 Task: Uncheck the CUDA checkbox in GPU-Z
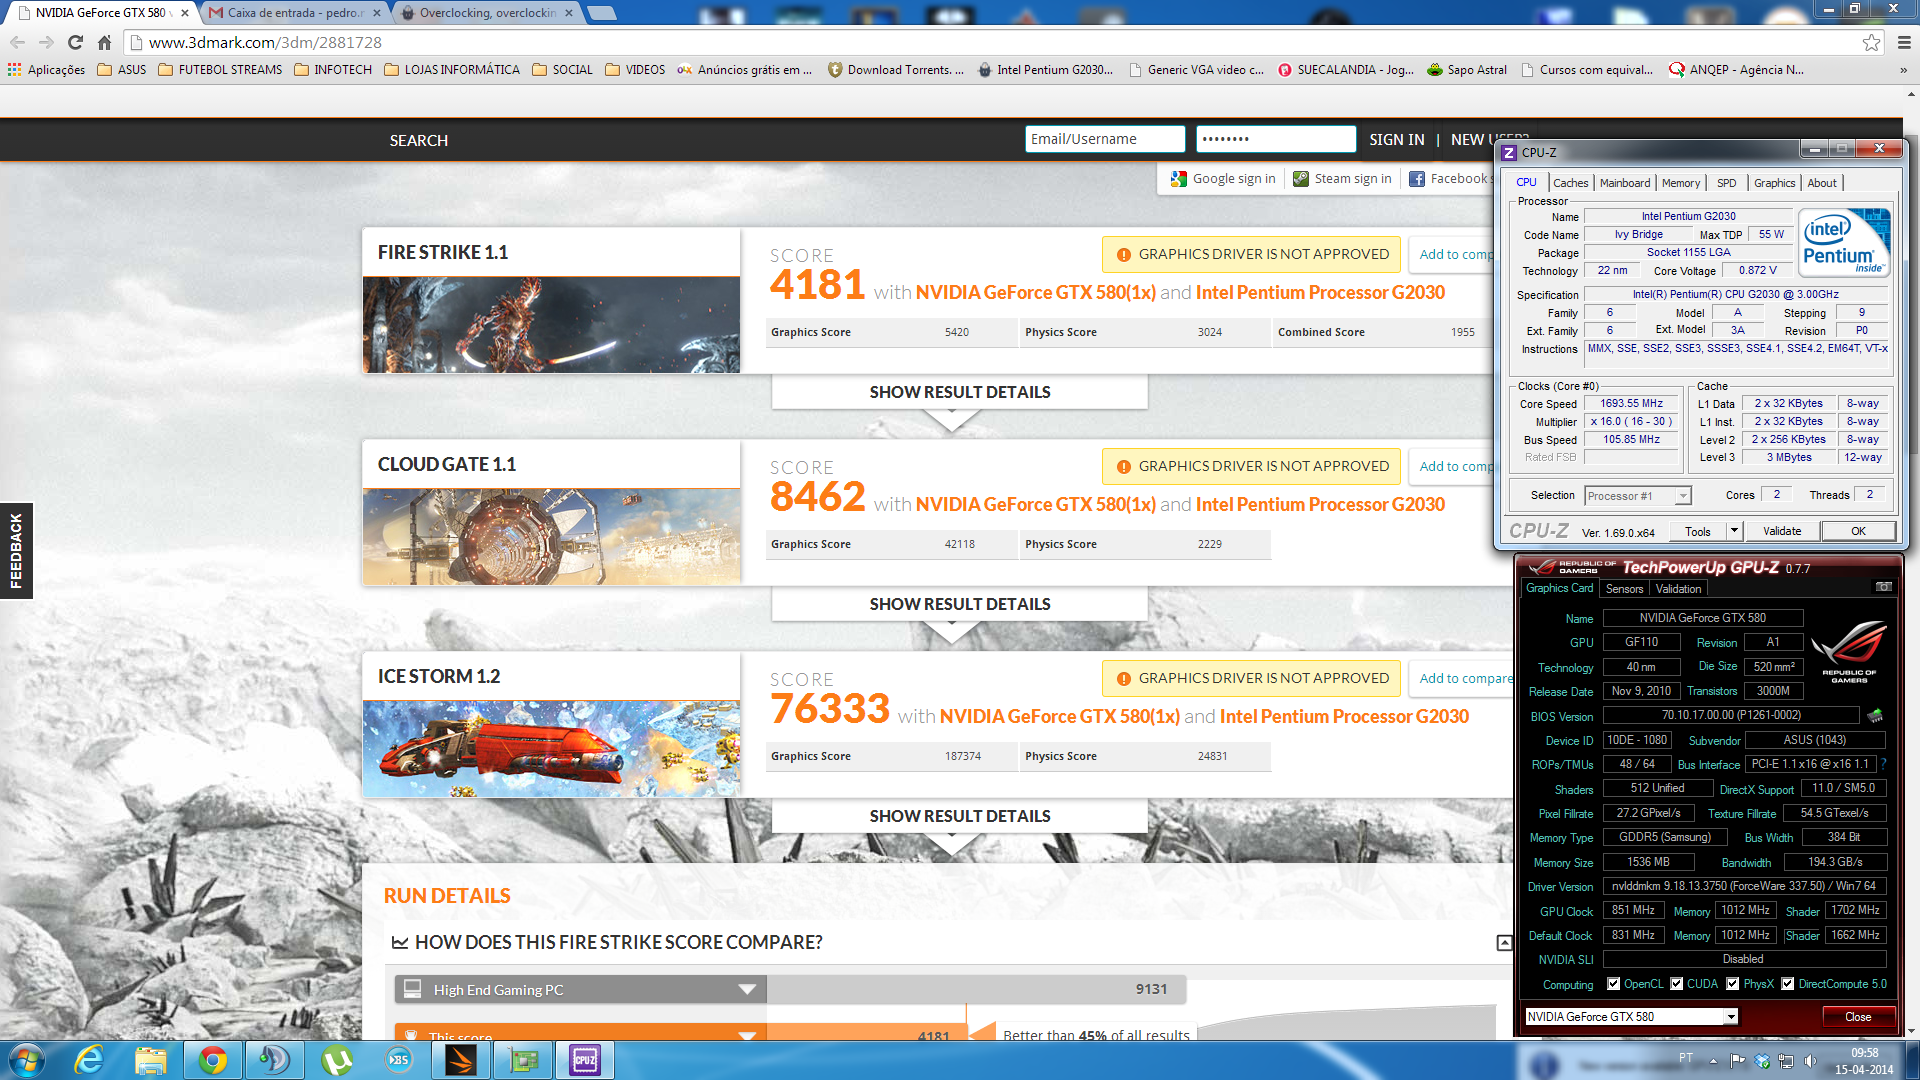[x=1676, y=984]
